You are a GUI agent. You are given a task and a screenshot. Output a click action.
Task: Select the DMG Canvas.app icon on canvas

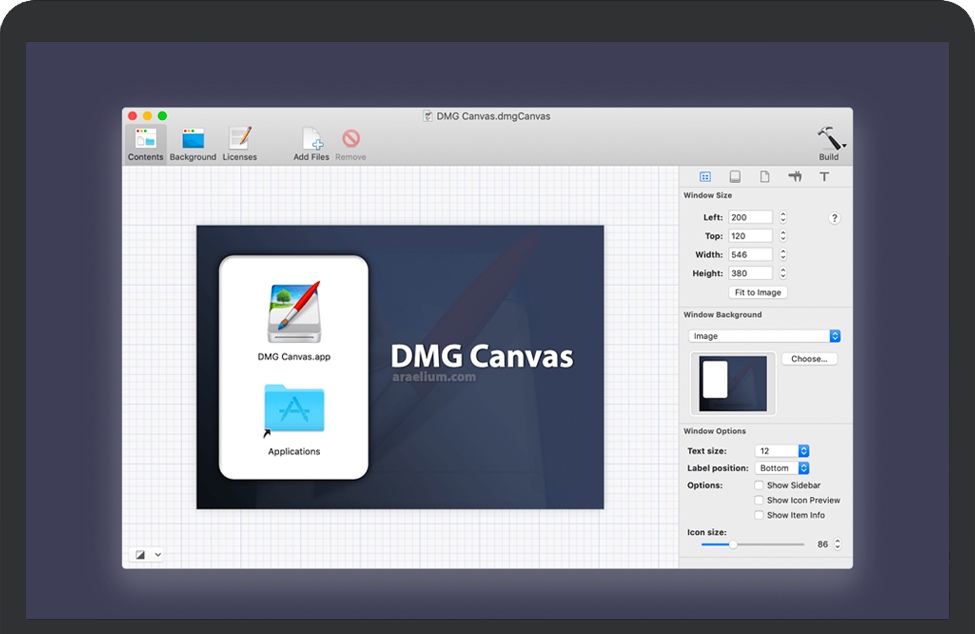coord(293,313)
